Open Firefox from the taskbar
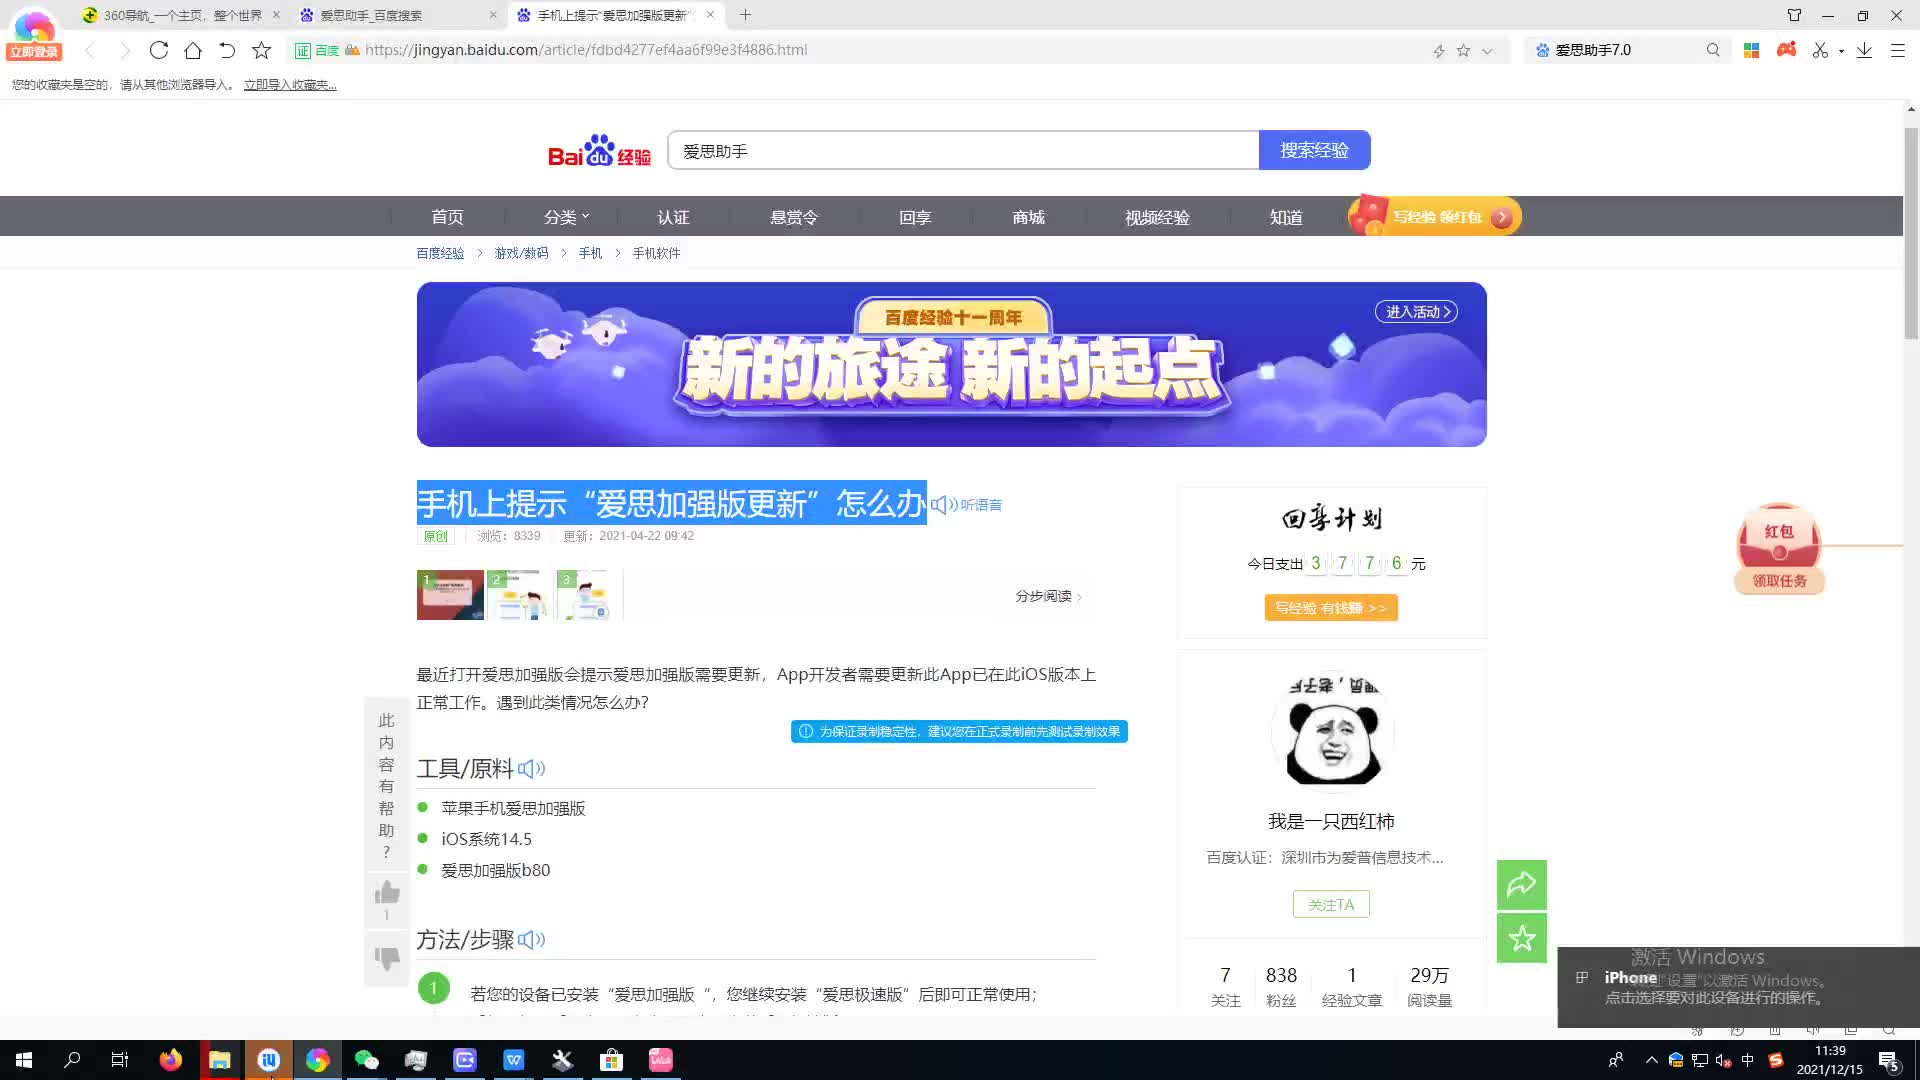1920x1080 pixels. point(171,1060)
